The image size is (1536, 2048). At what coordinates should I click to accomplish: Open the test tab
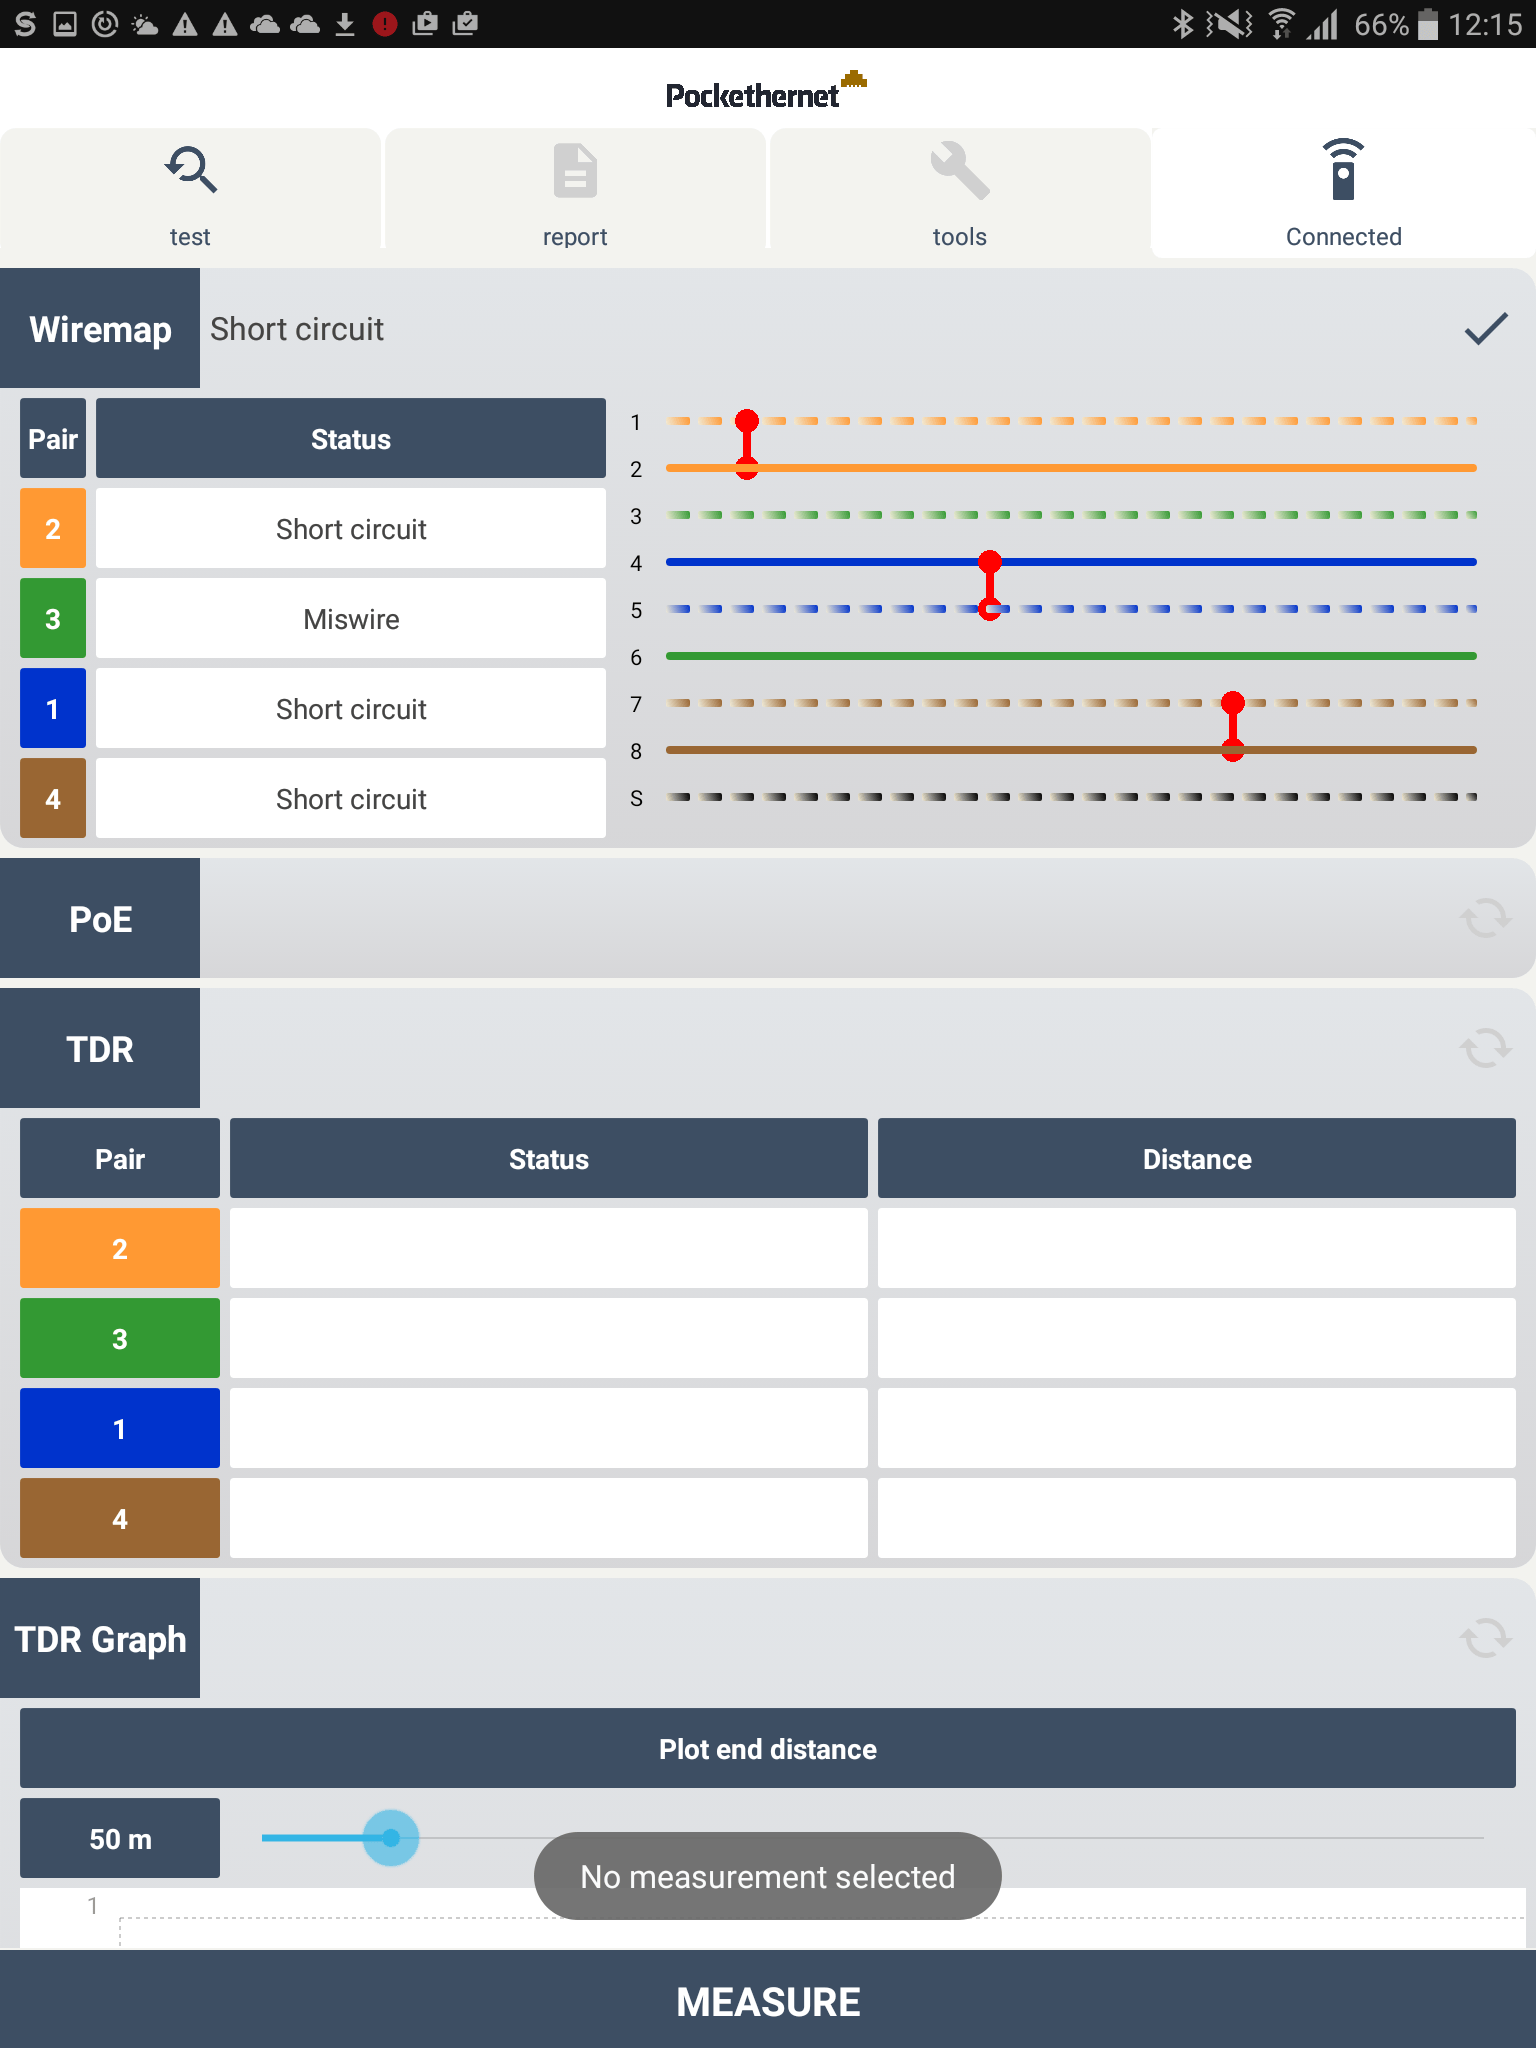(190, 190)
